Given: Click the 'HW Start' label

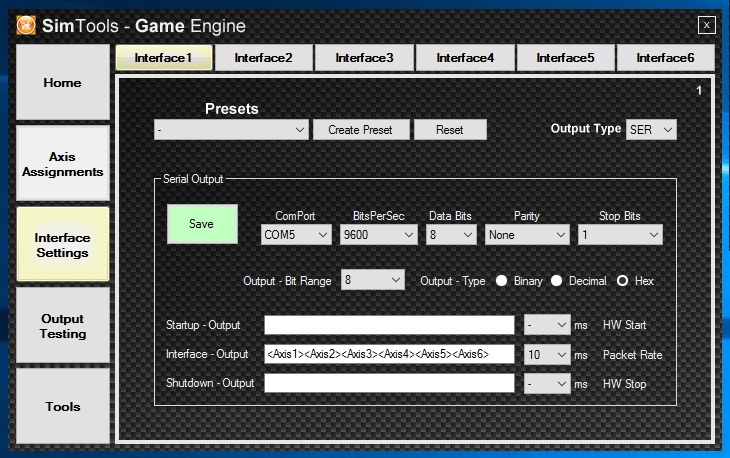Looking at the screenshot, I should [x=624, y=325].
